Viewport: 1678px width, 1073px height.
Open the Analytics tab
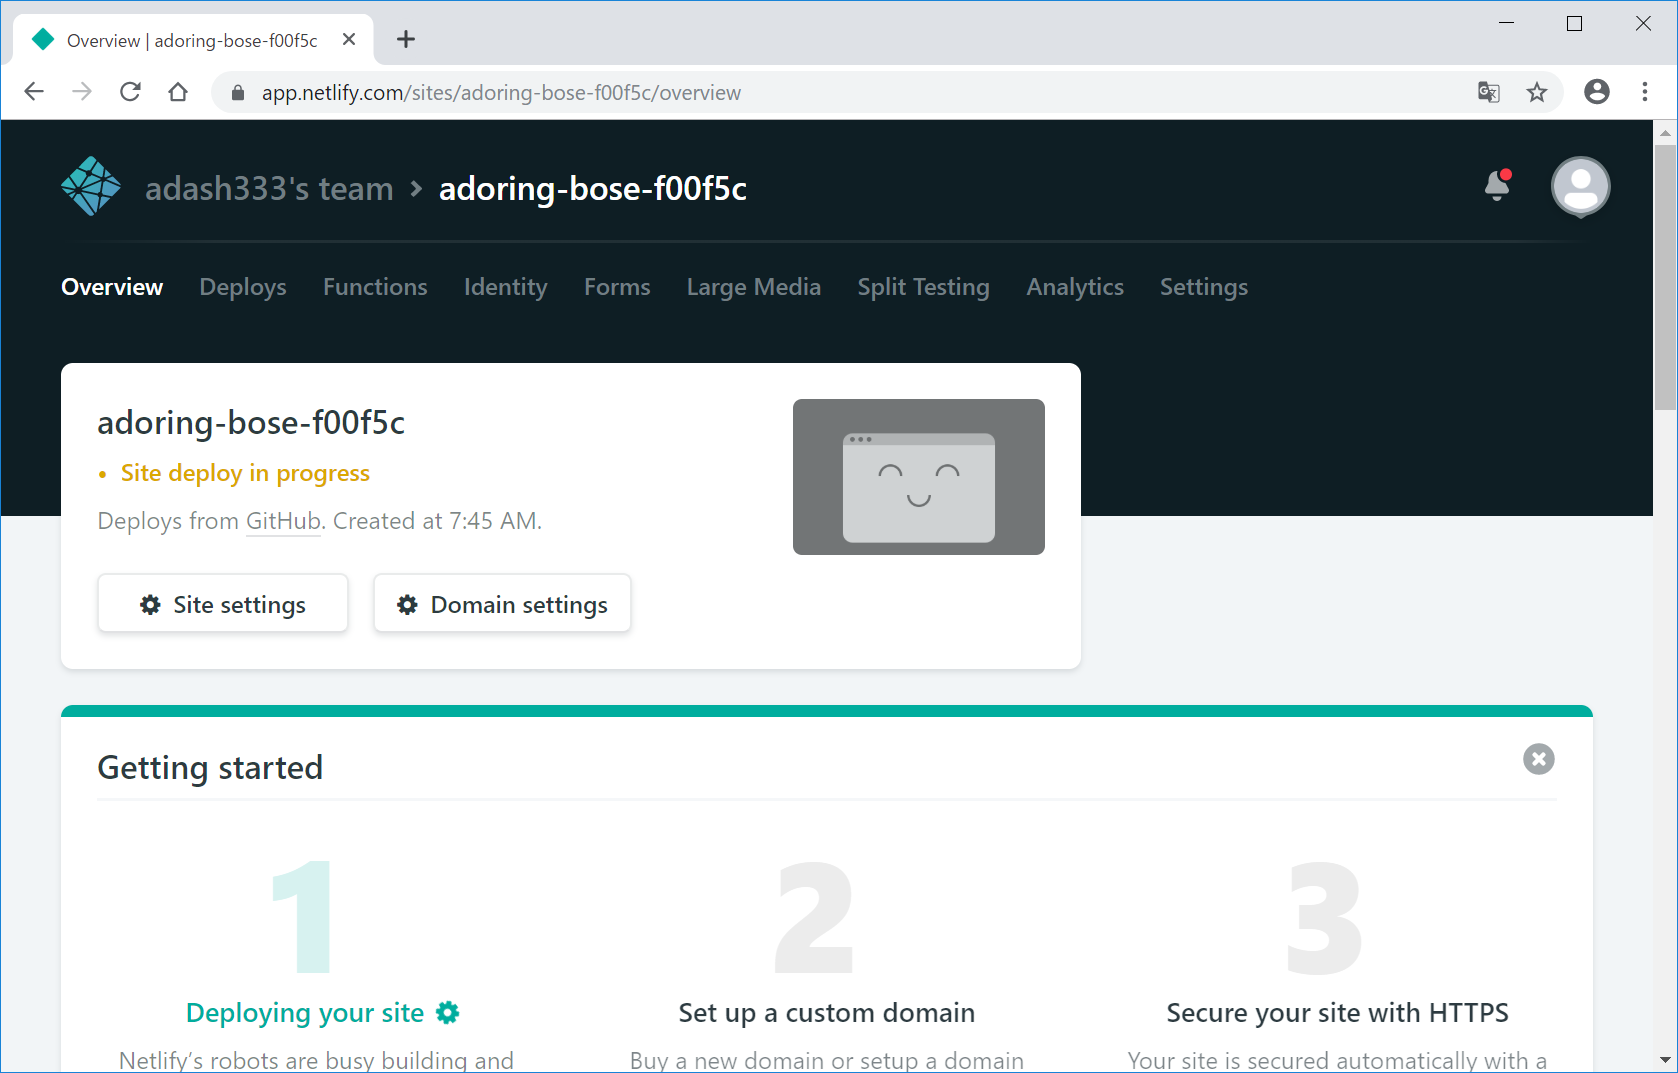1075,287
